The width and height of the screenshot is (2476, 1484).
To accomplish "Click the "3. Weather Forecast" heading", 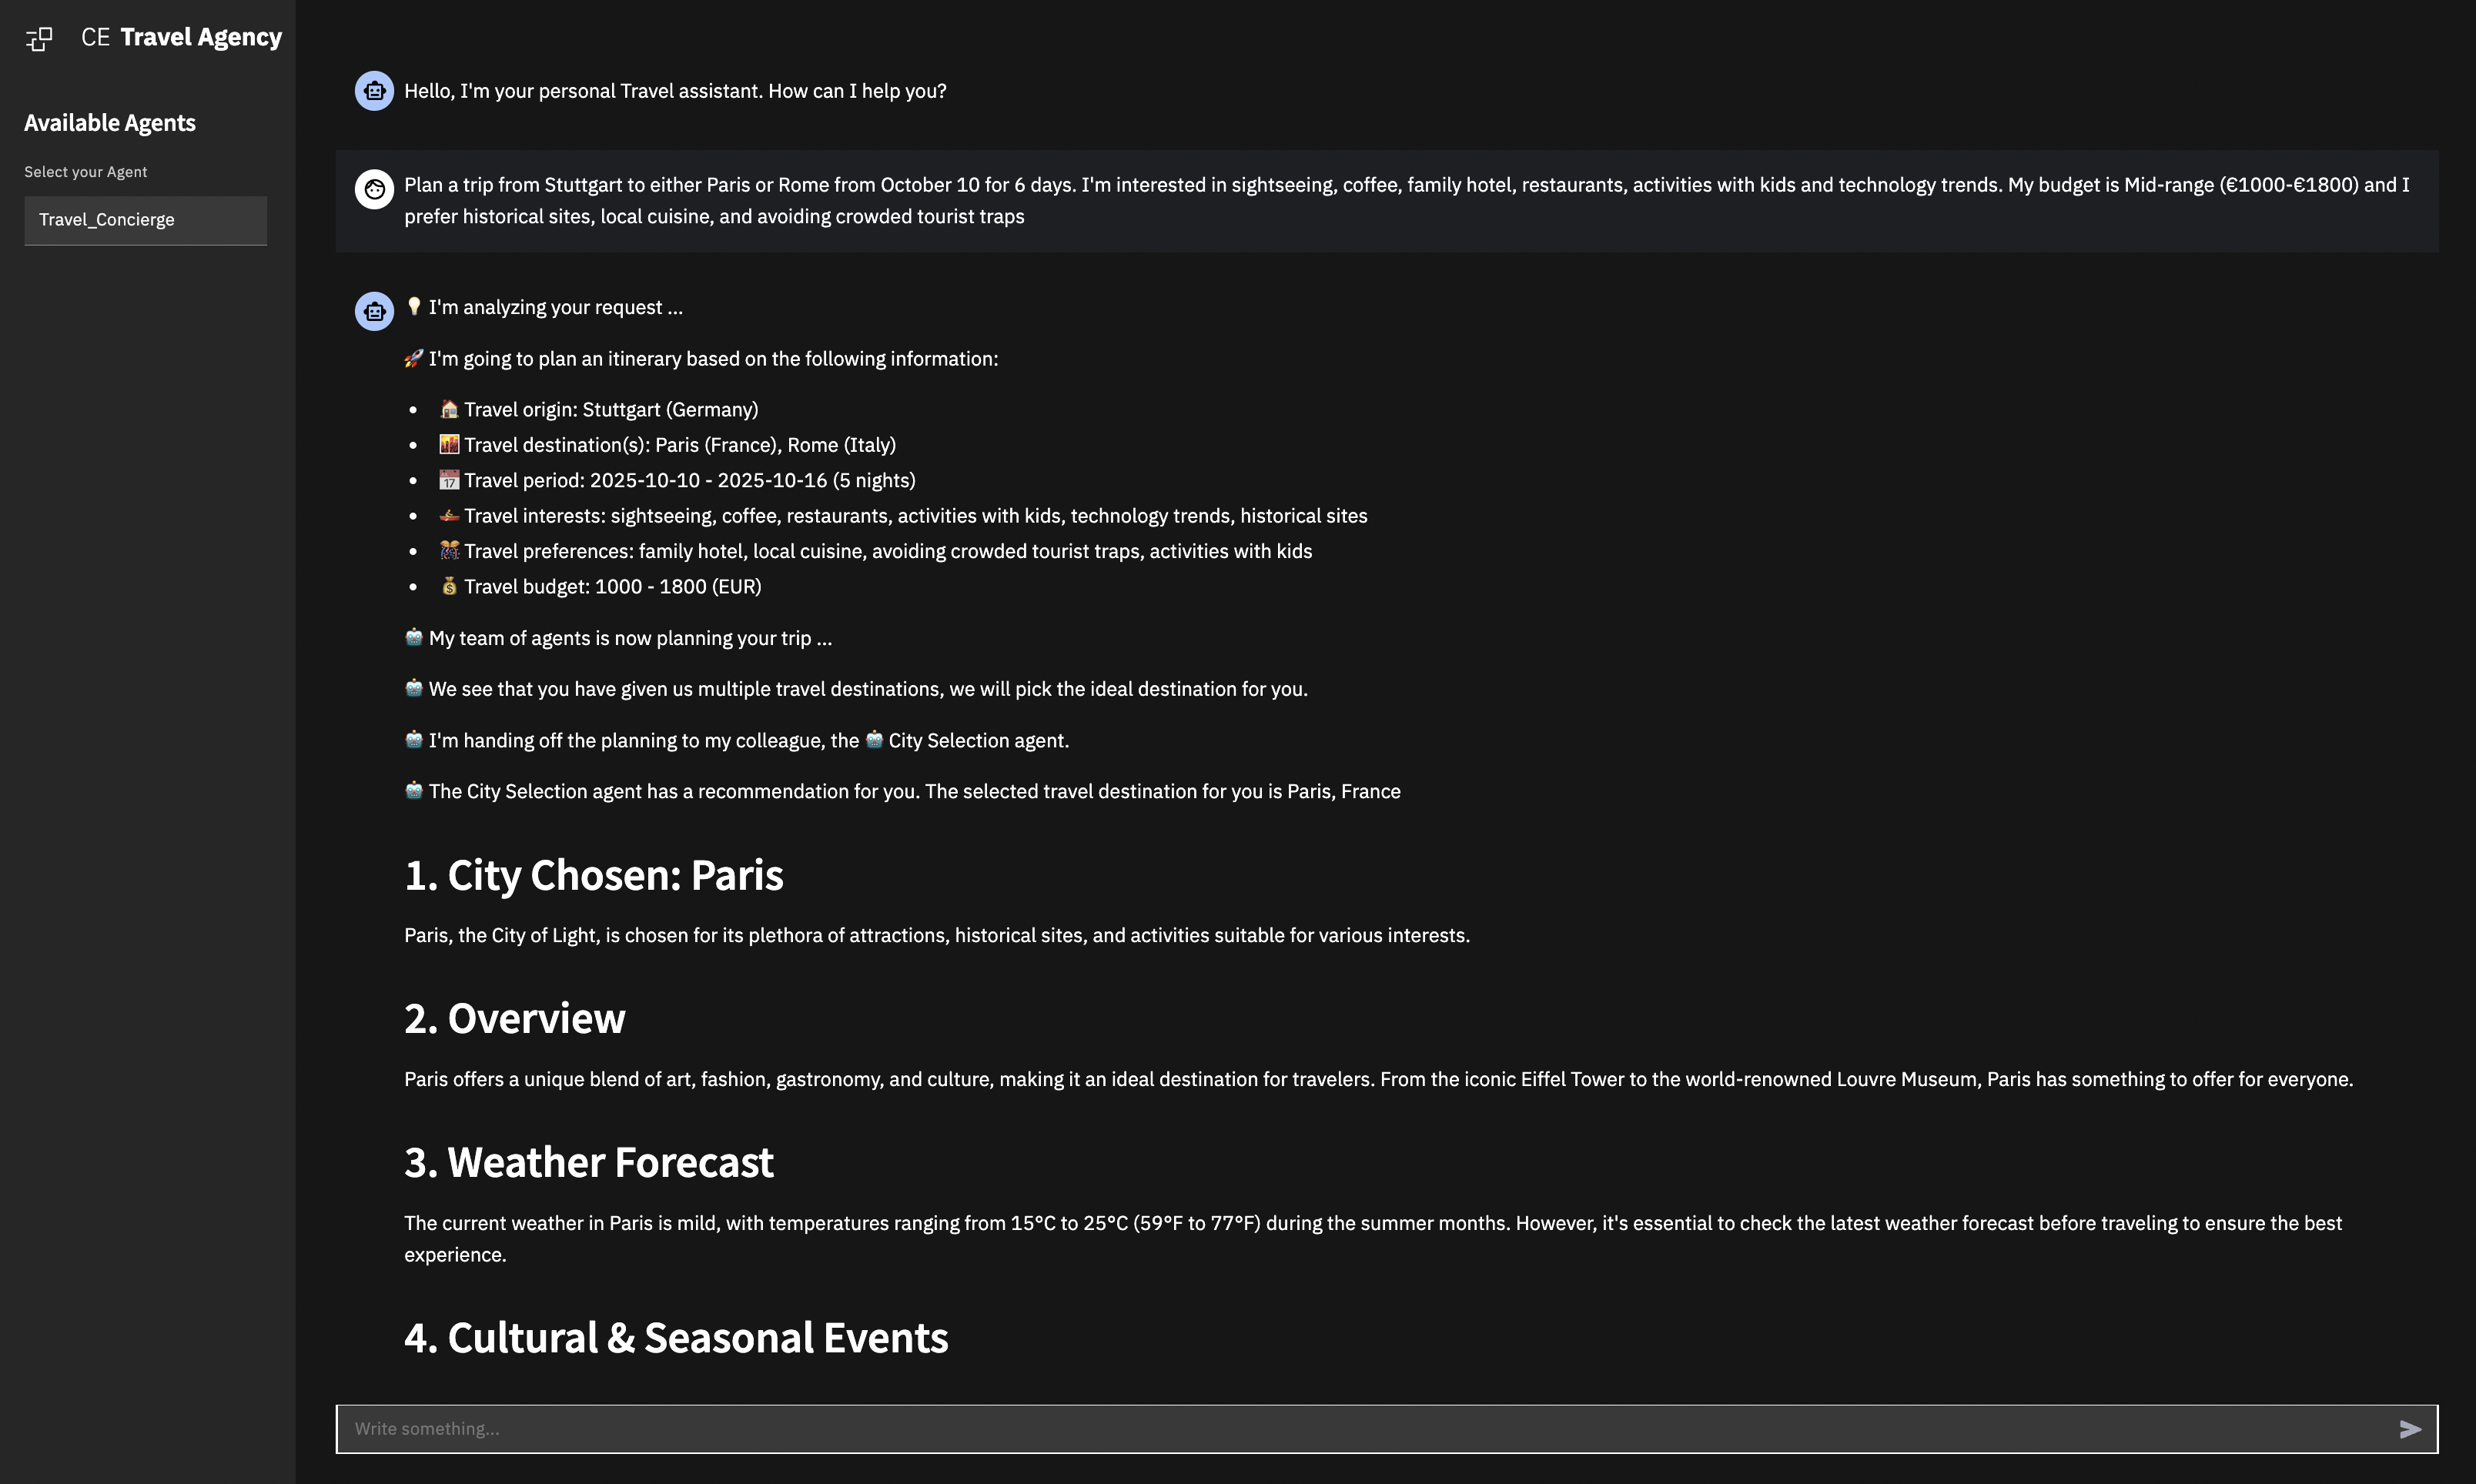I will (x=589, y=1162).
